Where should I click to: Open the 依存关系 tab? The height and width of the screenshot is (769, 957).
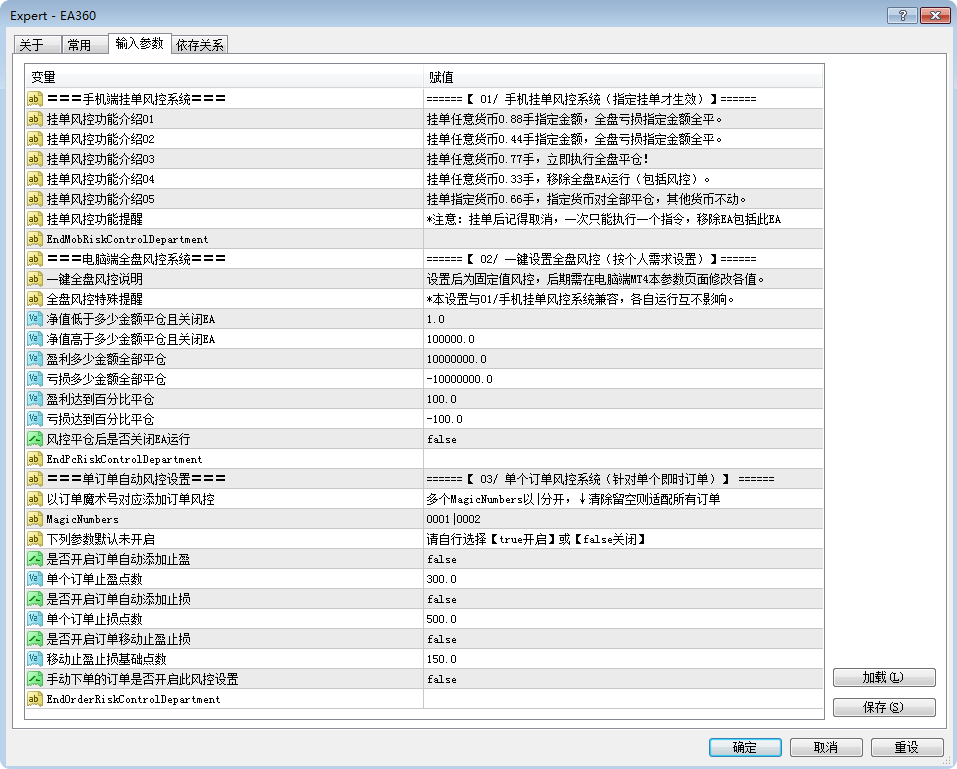pyautogui.click(x=200, y=45)
